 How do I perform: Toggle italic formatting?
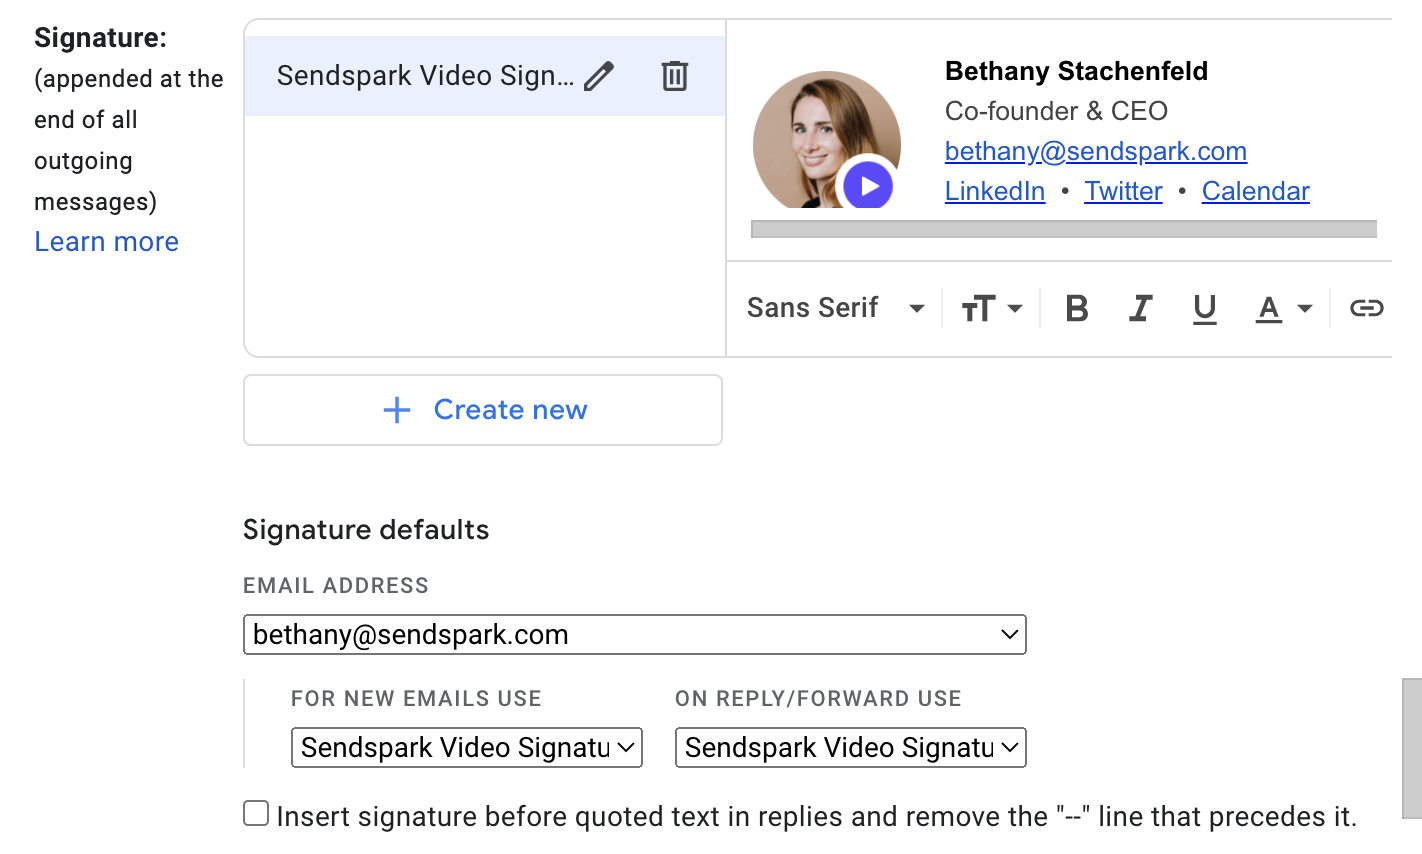pyautogui.click(x=1140, y=308)
